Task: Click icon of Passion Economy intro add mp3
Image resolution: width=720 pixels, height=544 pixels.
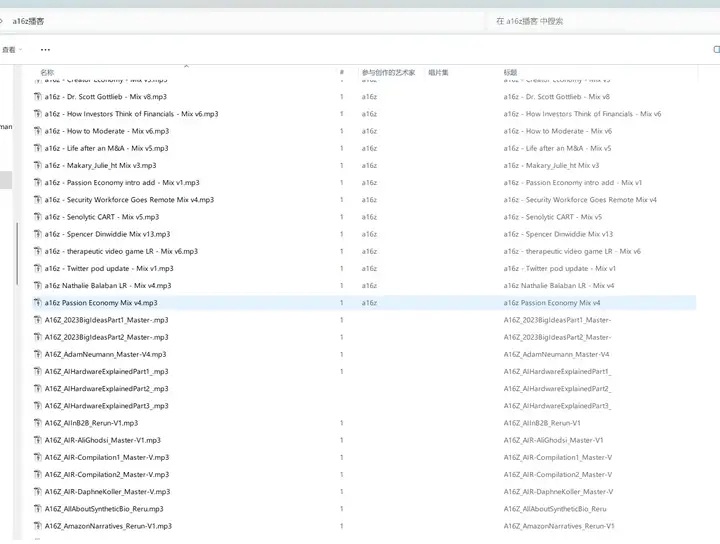Action: click(x=38, y=182)
